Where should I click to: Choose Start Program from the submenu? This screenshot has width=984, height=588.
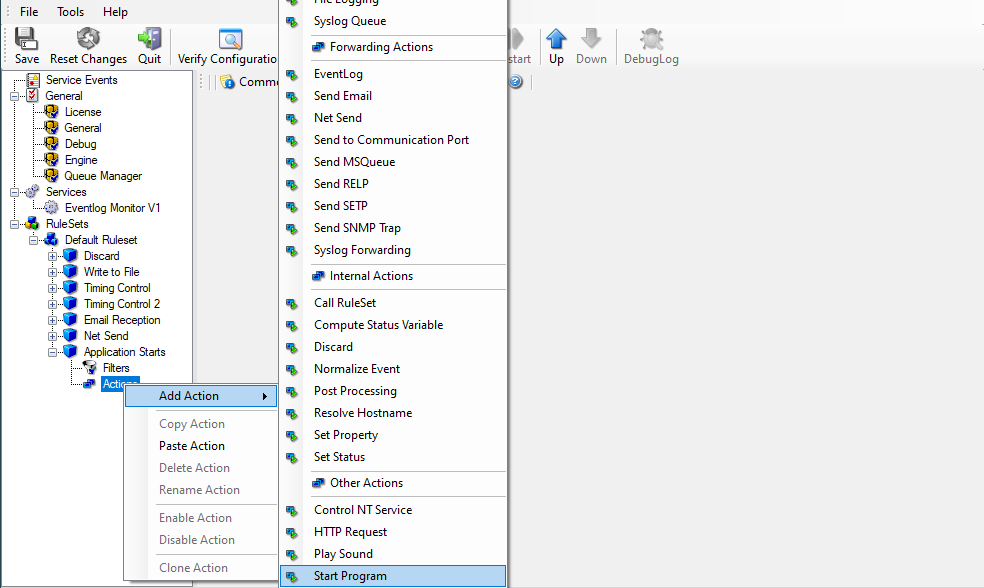pyautogui.click(x=350, y=576)
